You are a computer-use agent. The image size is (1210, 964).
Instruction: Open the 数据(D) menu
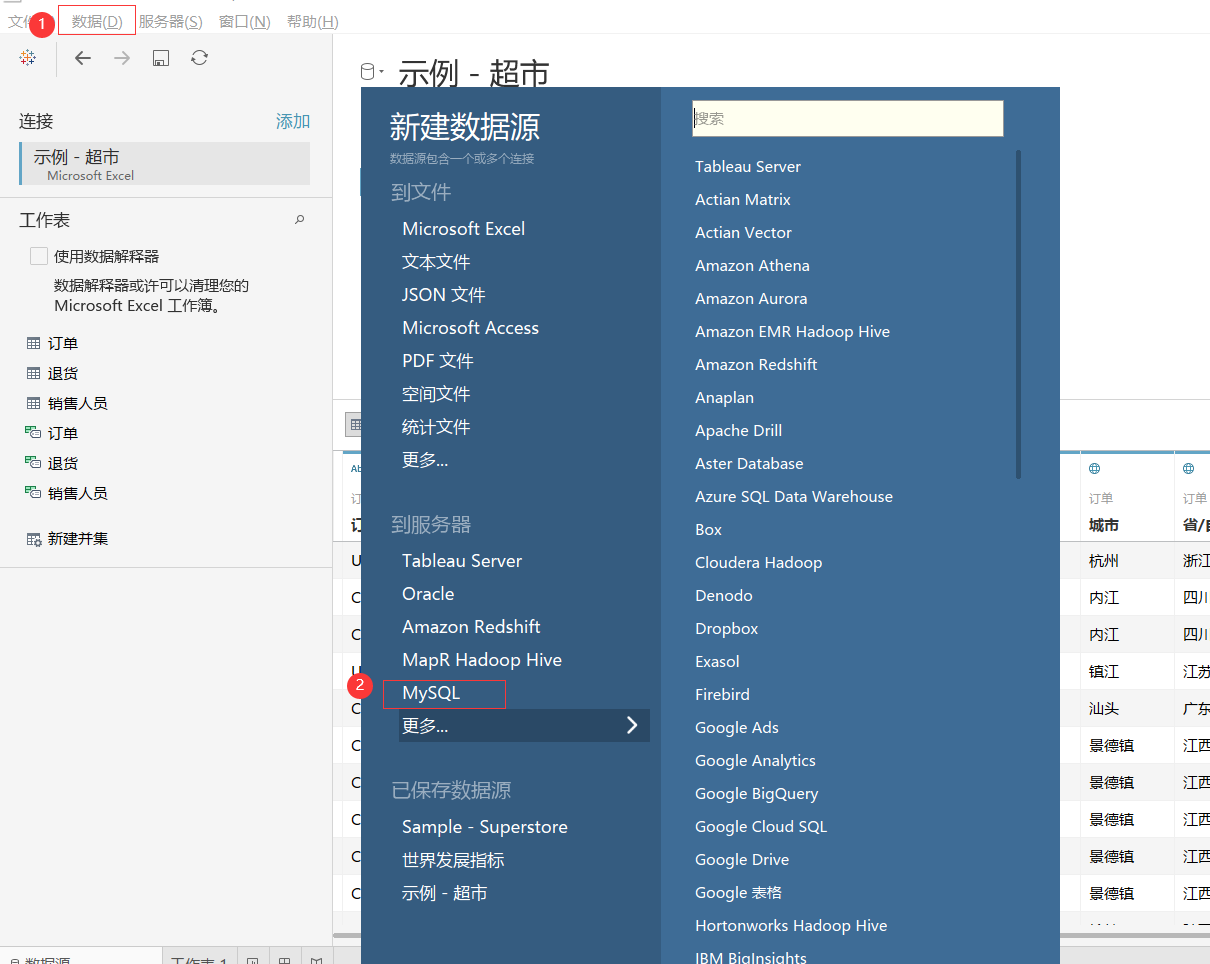97,20
